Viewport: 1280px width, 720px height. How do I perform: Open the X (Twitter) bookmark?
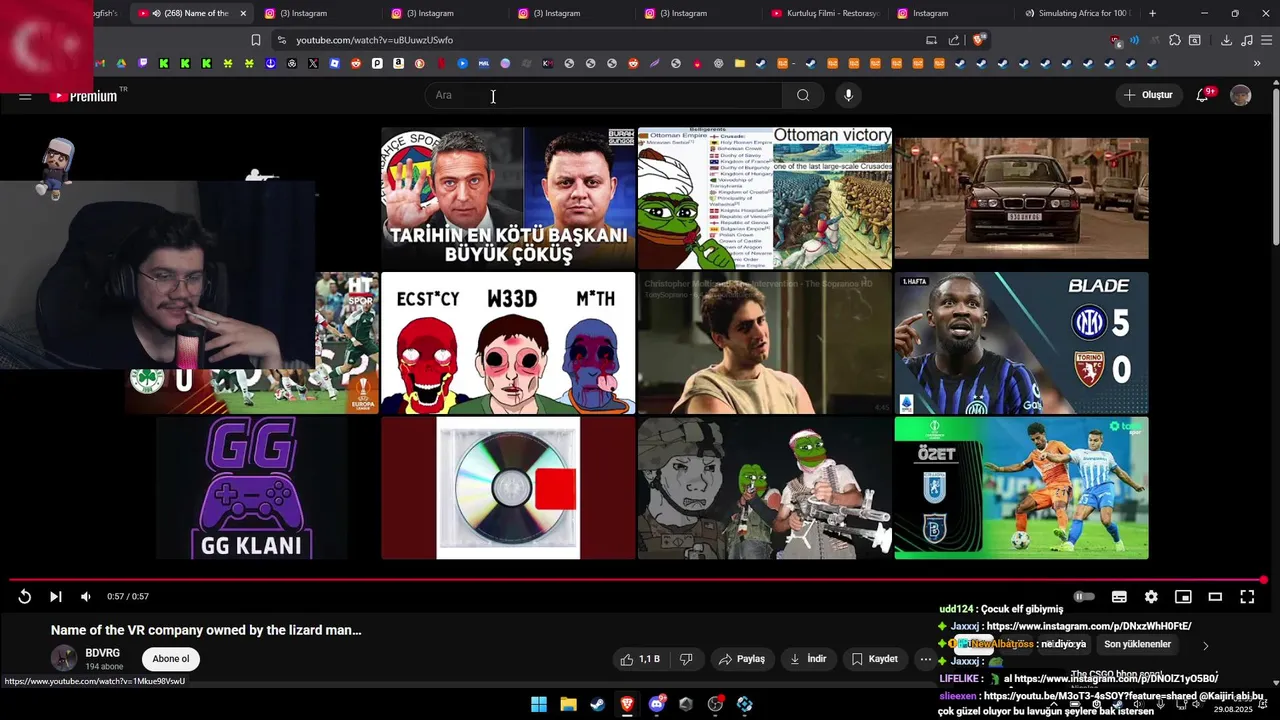click(x=313, y=63)
